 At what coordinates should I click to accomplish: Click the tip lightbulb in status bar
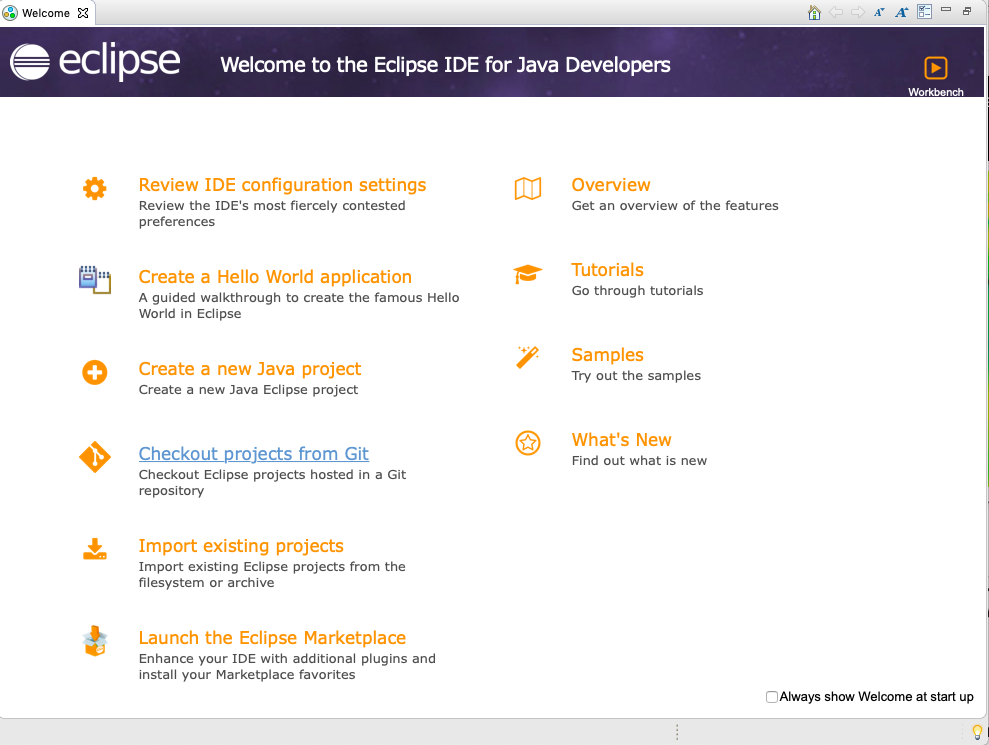tap(977, 732)
